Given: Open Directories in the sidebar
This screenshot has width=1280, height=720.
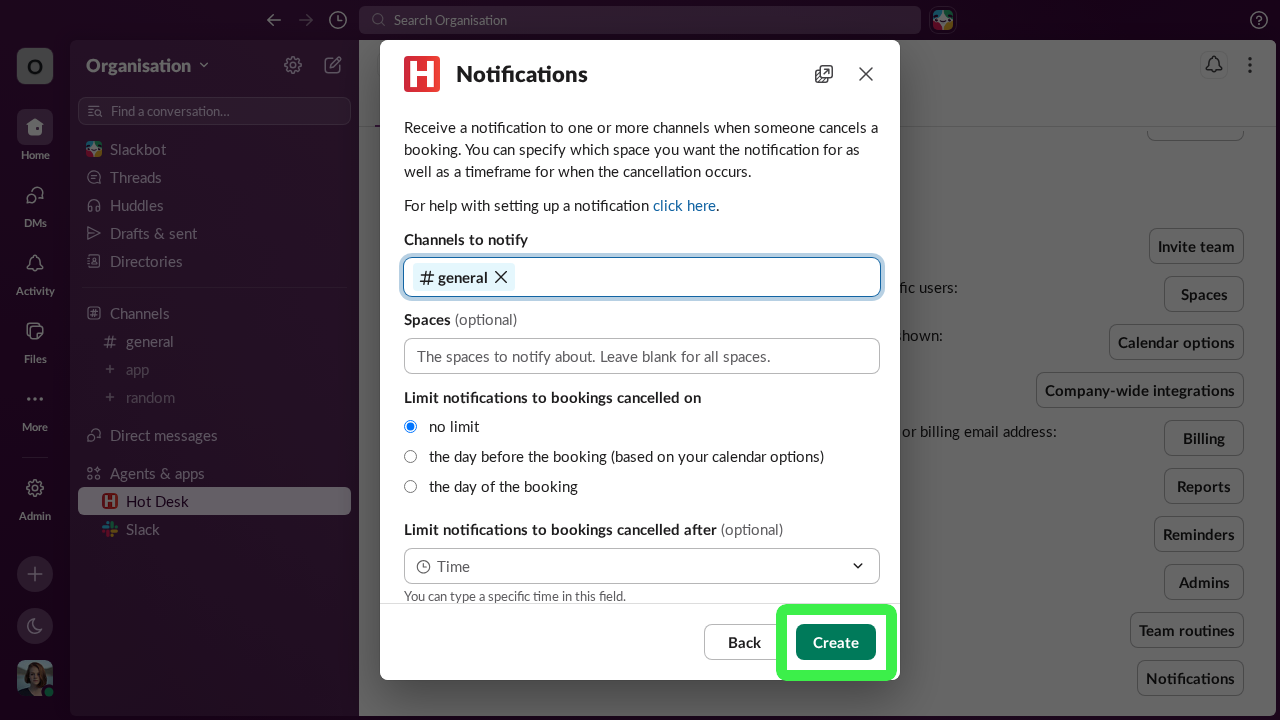Looking at the screenshot, I should tap(214, 261).
